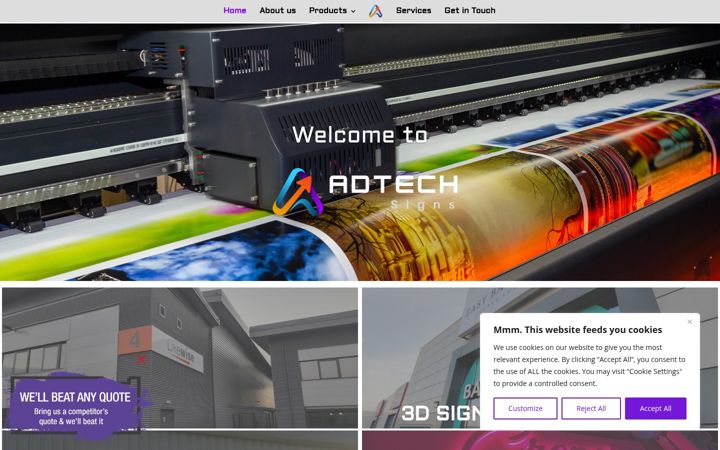
Task: Open the Services page
Action: [x=413, y=10]
